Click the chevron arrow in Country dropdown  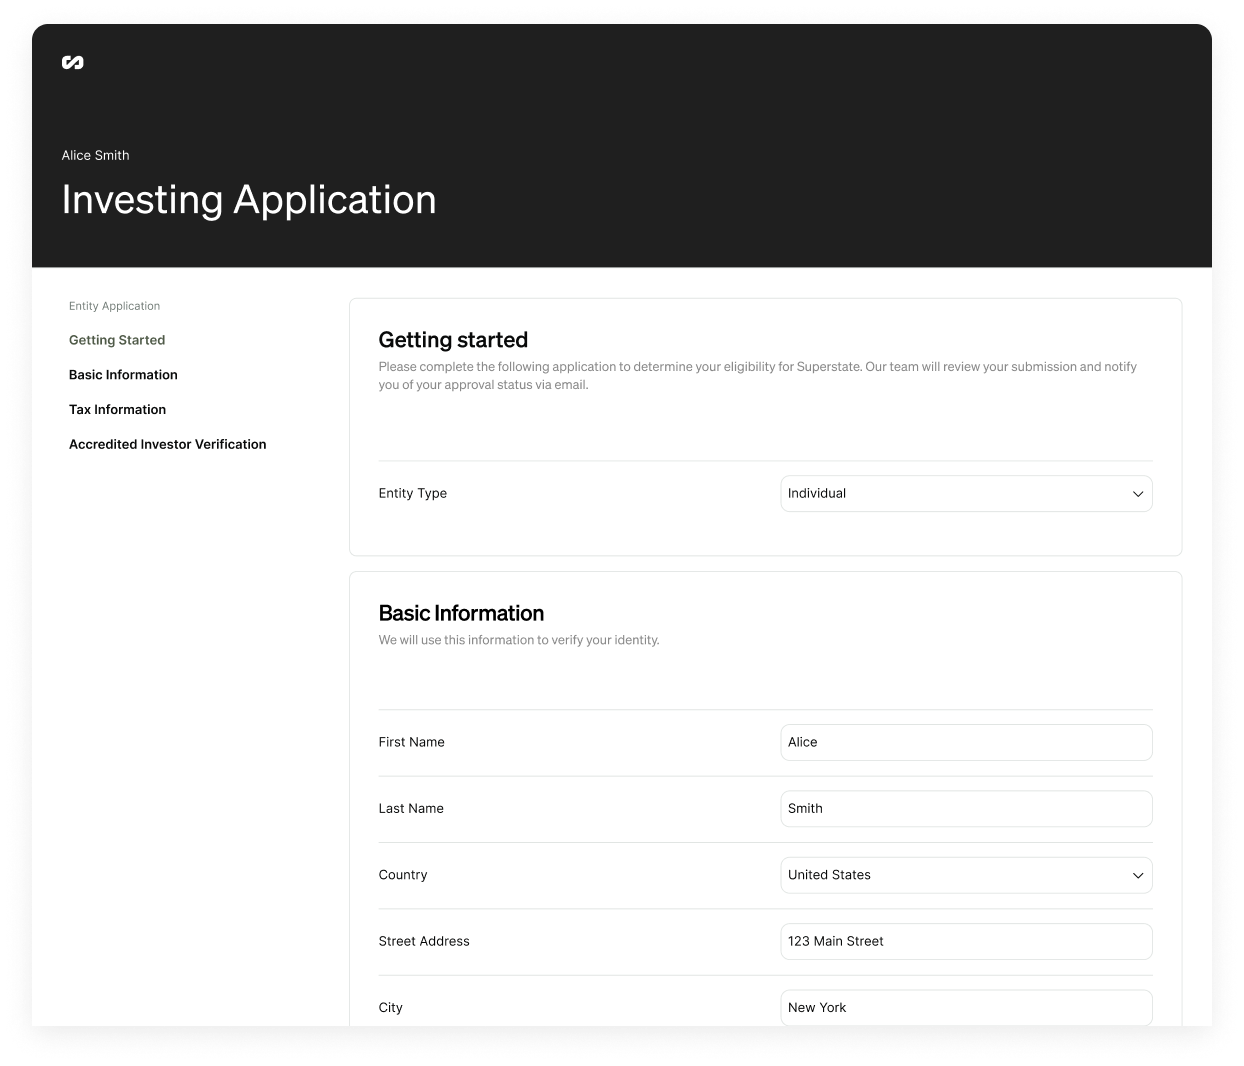pos(1137,876)
